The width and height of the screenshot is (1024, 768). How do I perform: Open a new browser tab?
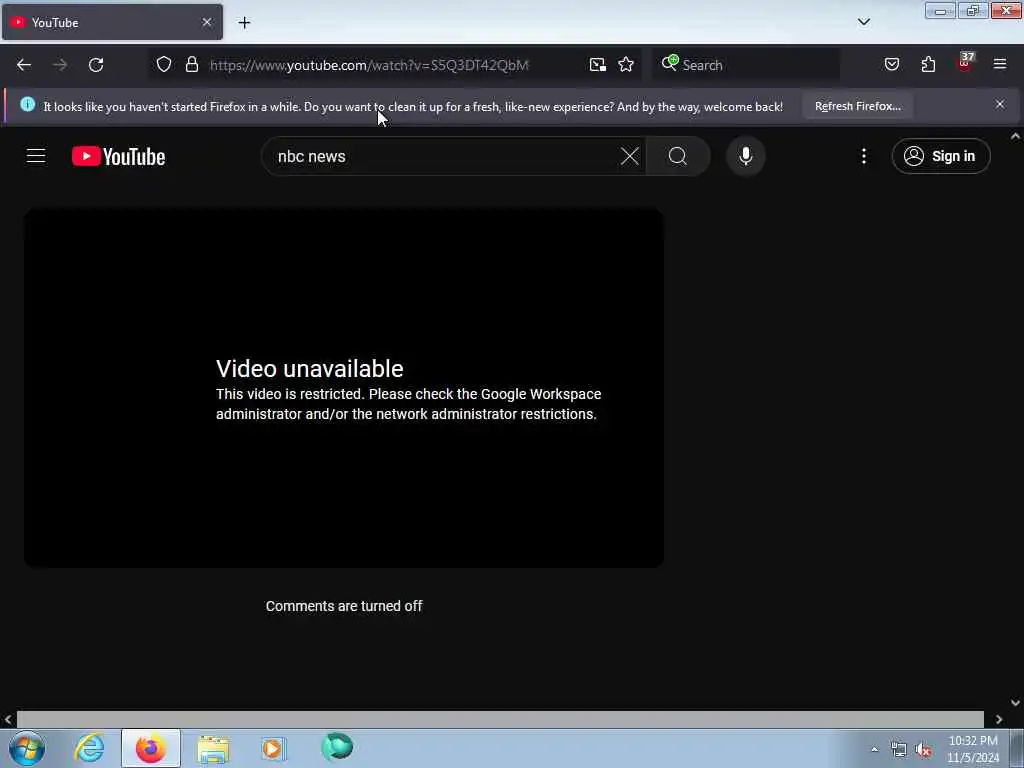[244, 23]
